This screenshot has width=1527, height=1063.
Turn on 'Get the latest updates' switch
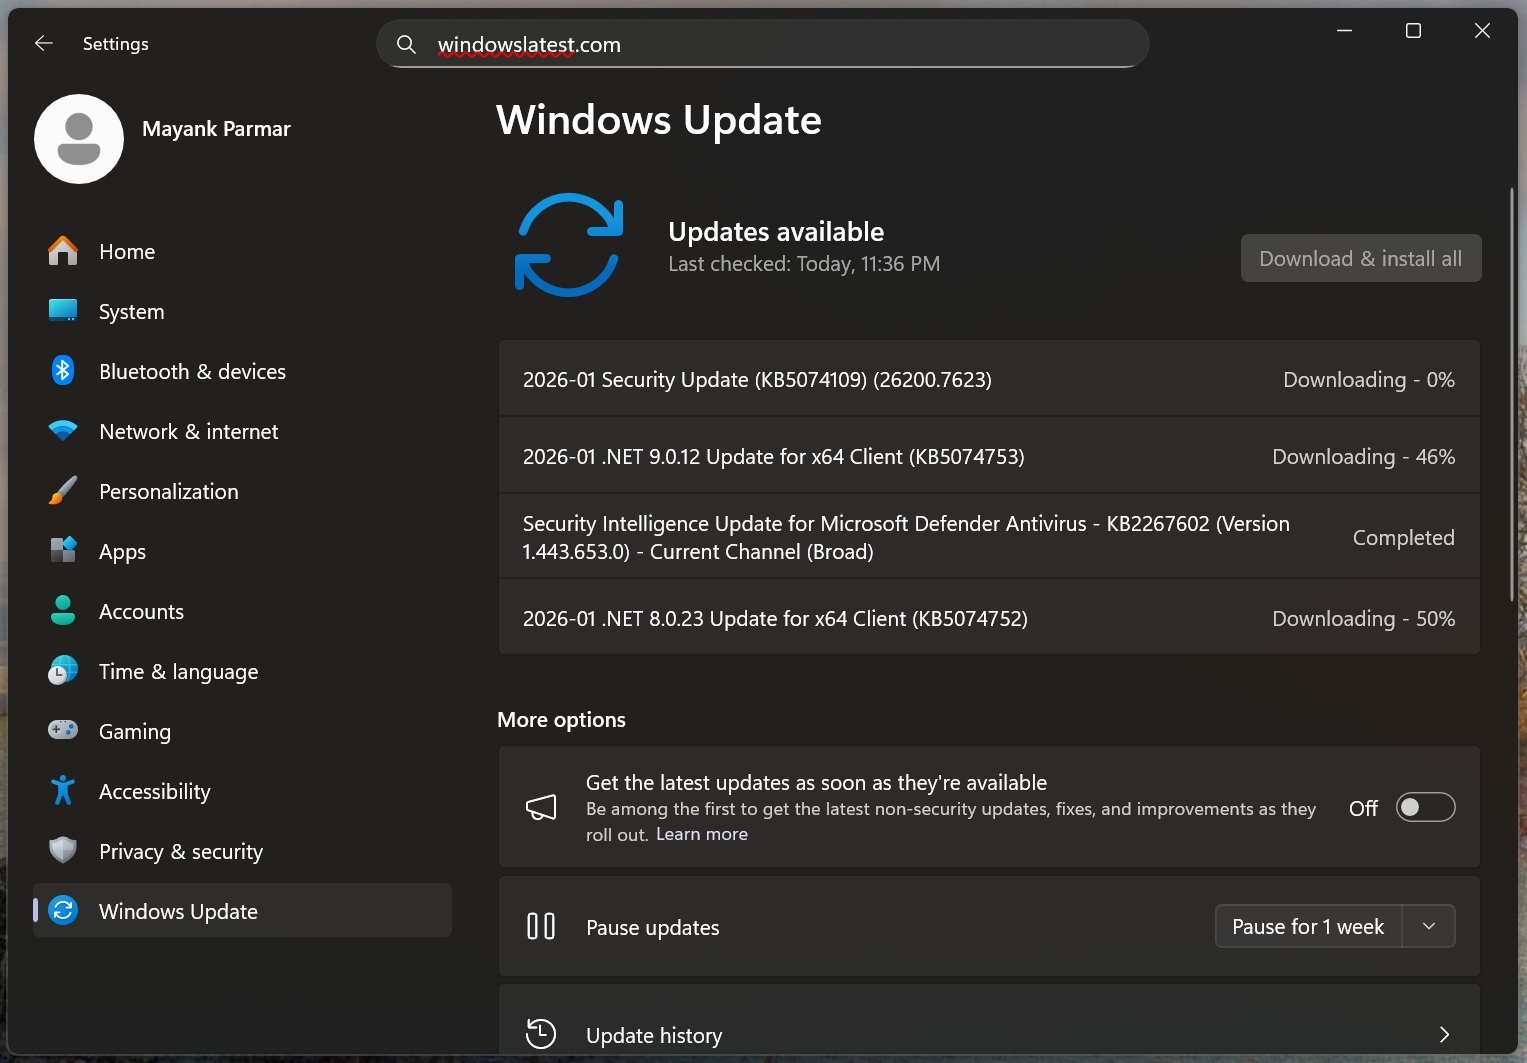(1424, 807)
